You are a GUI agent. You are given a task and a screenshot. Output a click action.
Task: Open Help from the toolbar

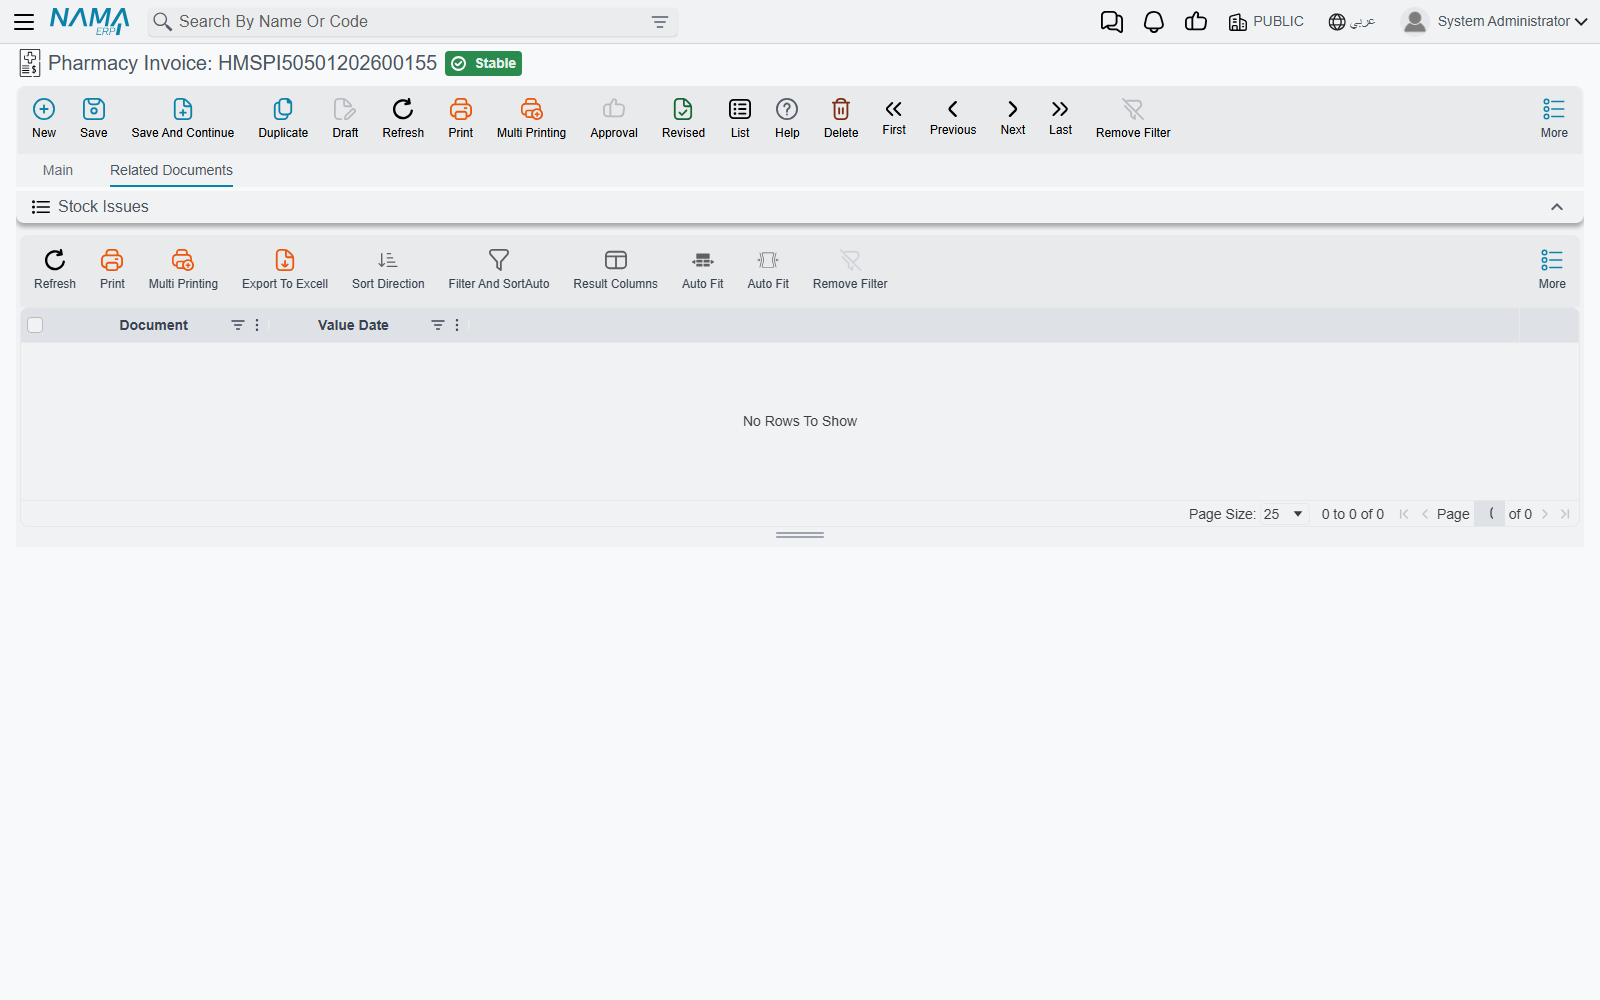tap(787, 118)
